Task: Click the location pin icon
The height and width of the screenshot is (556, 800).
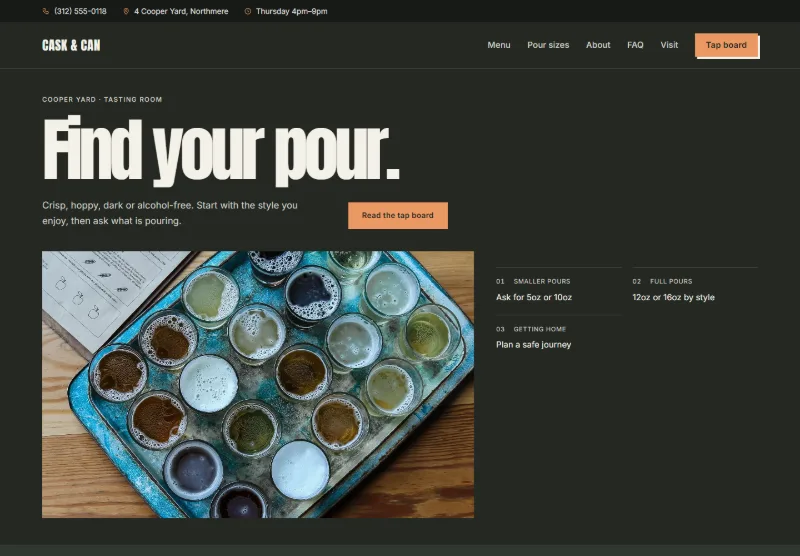Action: (x=126, y=11)
